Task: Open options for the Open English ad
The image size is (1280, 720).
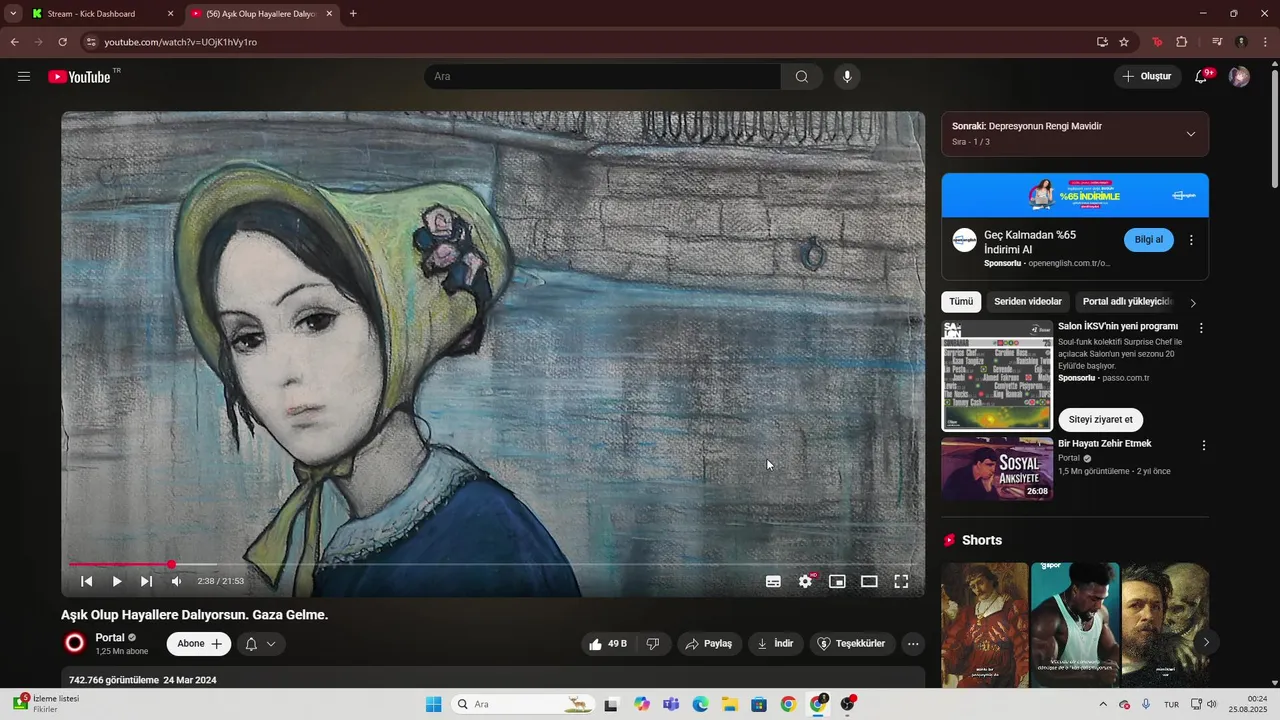Action: (1191, 240)
